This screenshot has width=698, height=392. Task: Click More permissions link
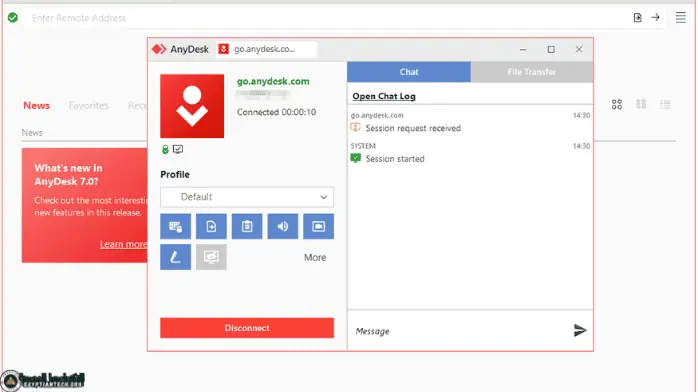(x=315, y=258)
